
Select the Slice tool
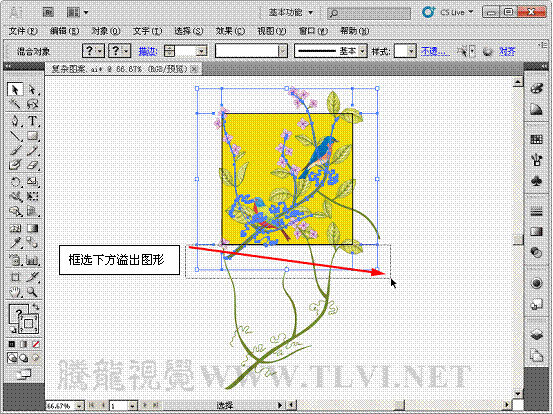pos(32,277)
